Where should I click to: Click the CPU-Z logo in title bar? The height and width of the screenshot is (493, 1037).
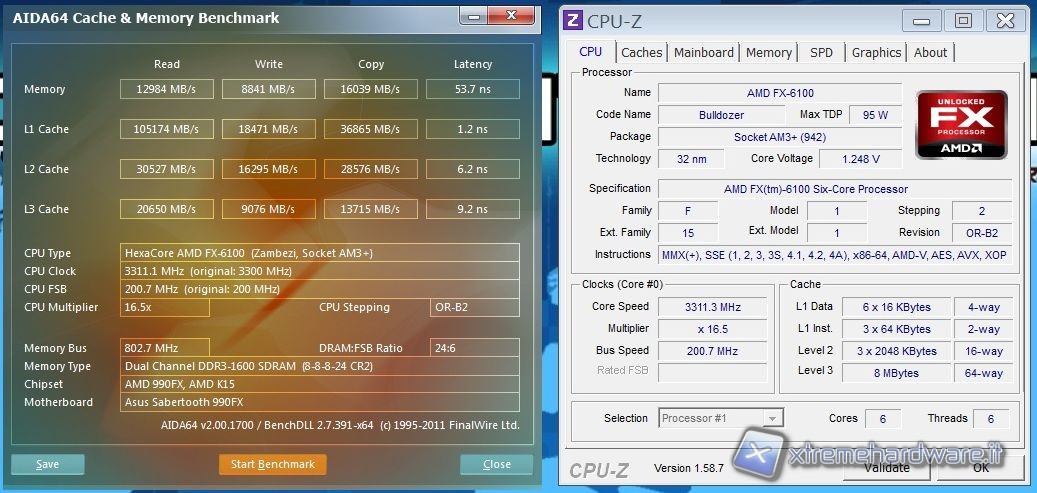(x=573, y=20)
